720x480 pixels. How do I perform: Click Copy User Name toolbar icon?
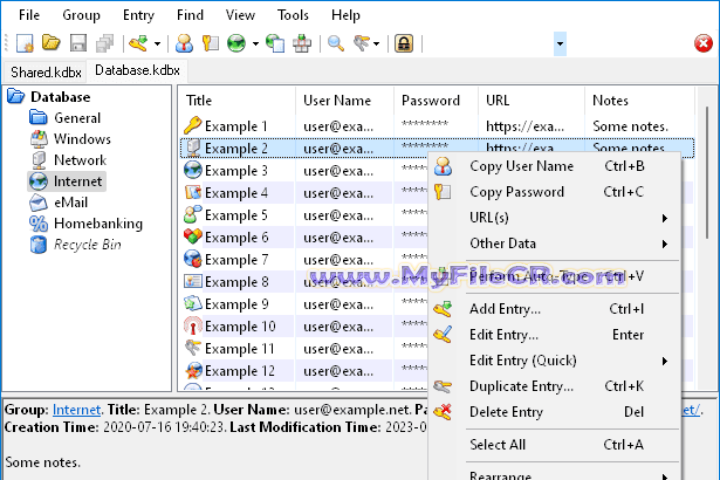(x=184, y=44)
